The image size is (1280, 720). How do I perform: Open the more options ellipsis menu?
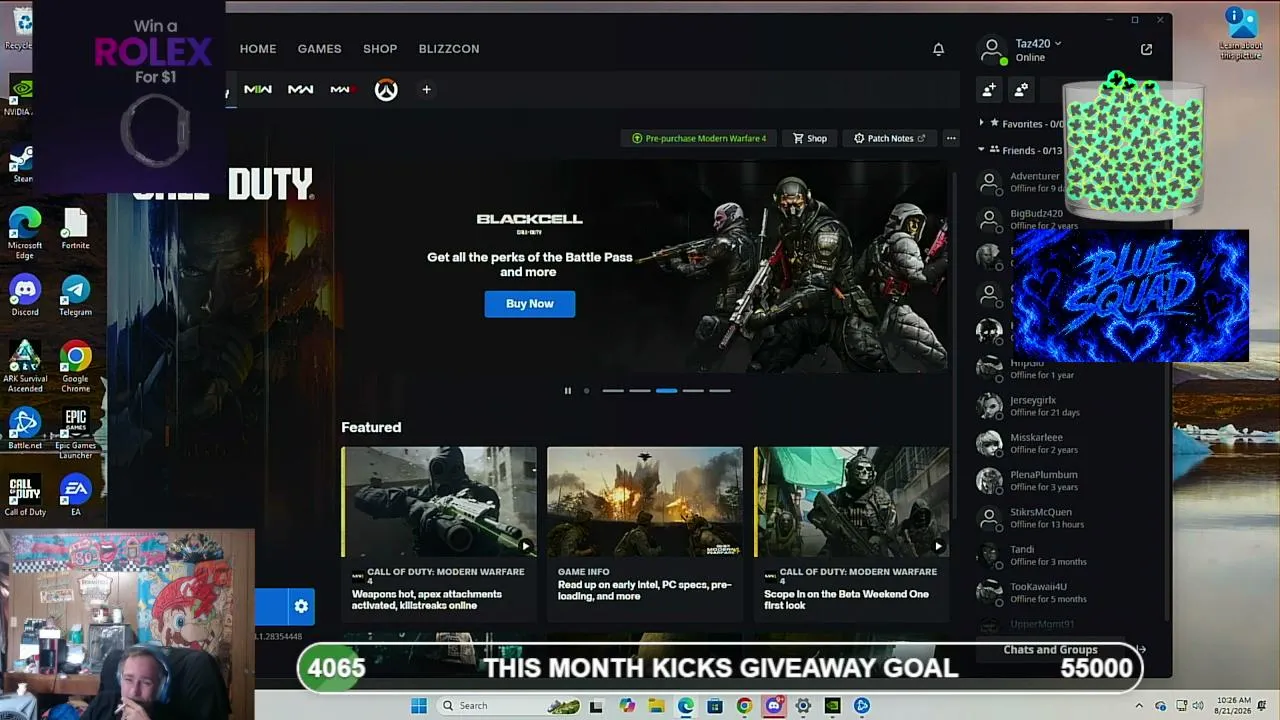click(x=951, y=139)
